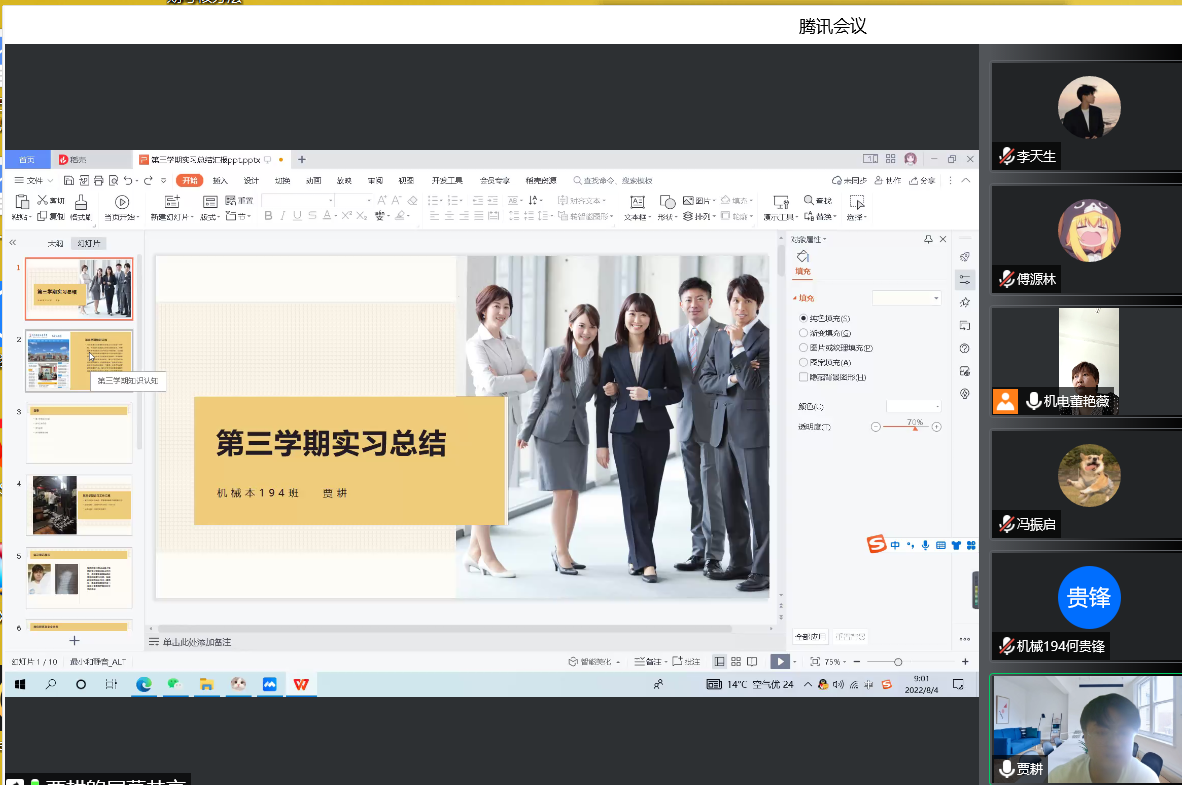The image size is (1182, 785).
Task: Expand the color (颜色) picker dropdown
Action: click(x=914, y=406)
